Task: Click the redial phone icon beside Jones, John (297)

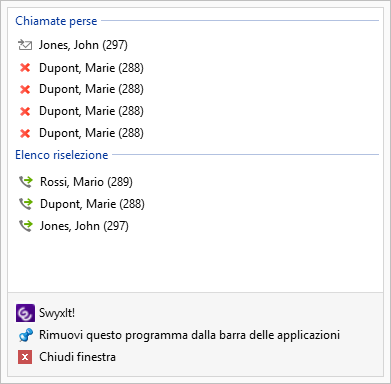Action: click(x=25, y=226)
